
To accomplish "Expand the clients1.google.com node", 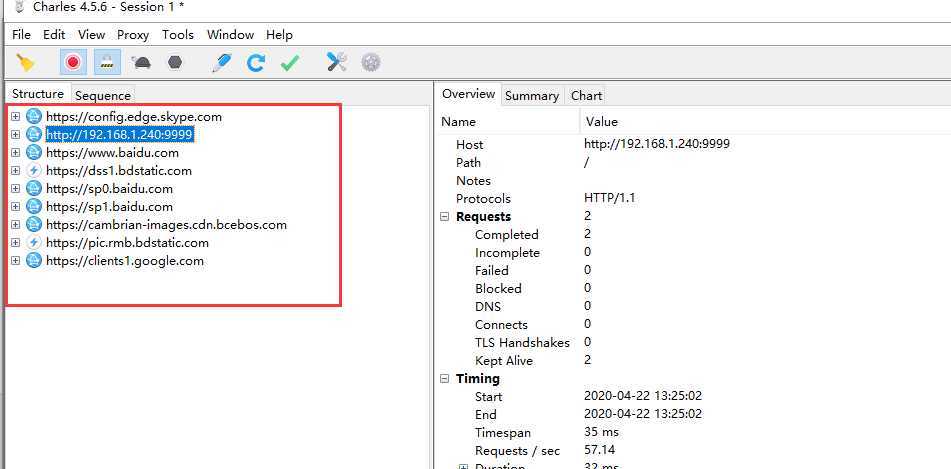I will (16, 261).
